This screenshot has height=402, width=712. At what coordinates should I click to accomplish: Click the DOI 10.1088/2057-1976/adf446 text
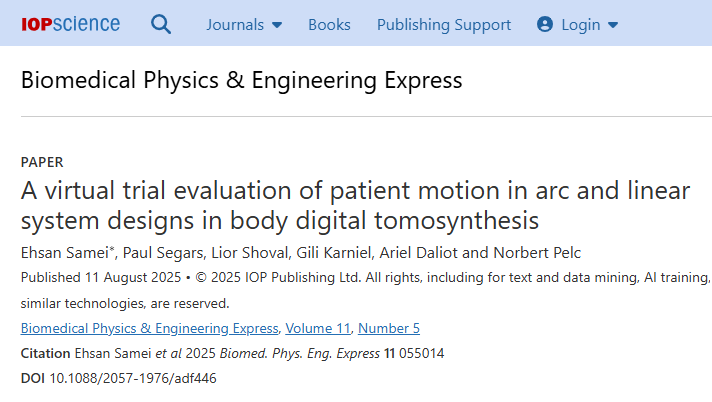point(133,378)
